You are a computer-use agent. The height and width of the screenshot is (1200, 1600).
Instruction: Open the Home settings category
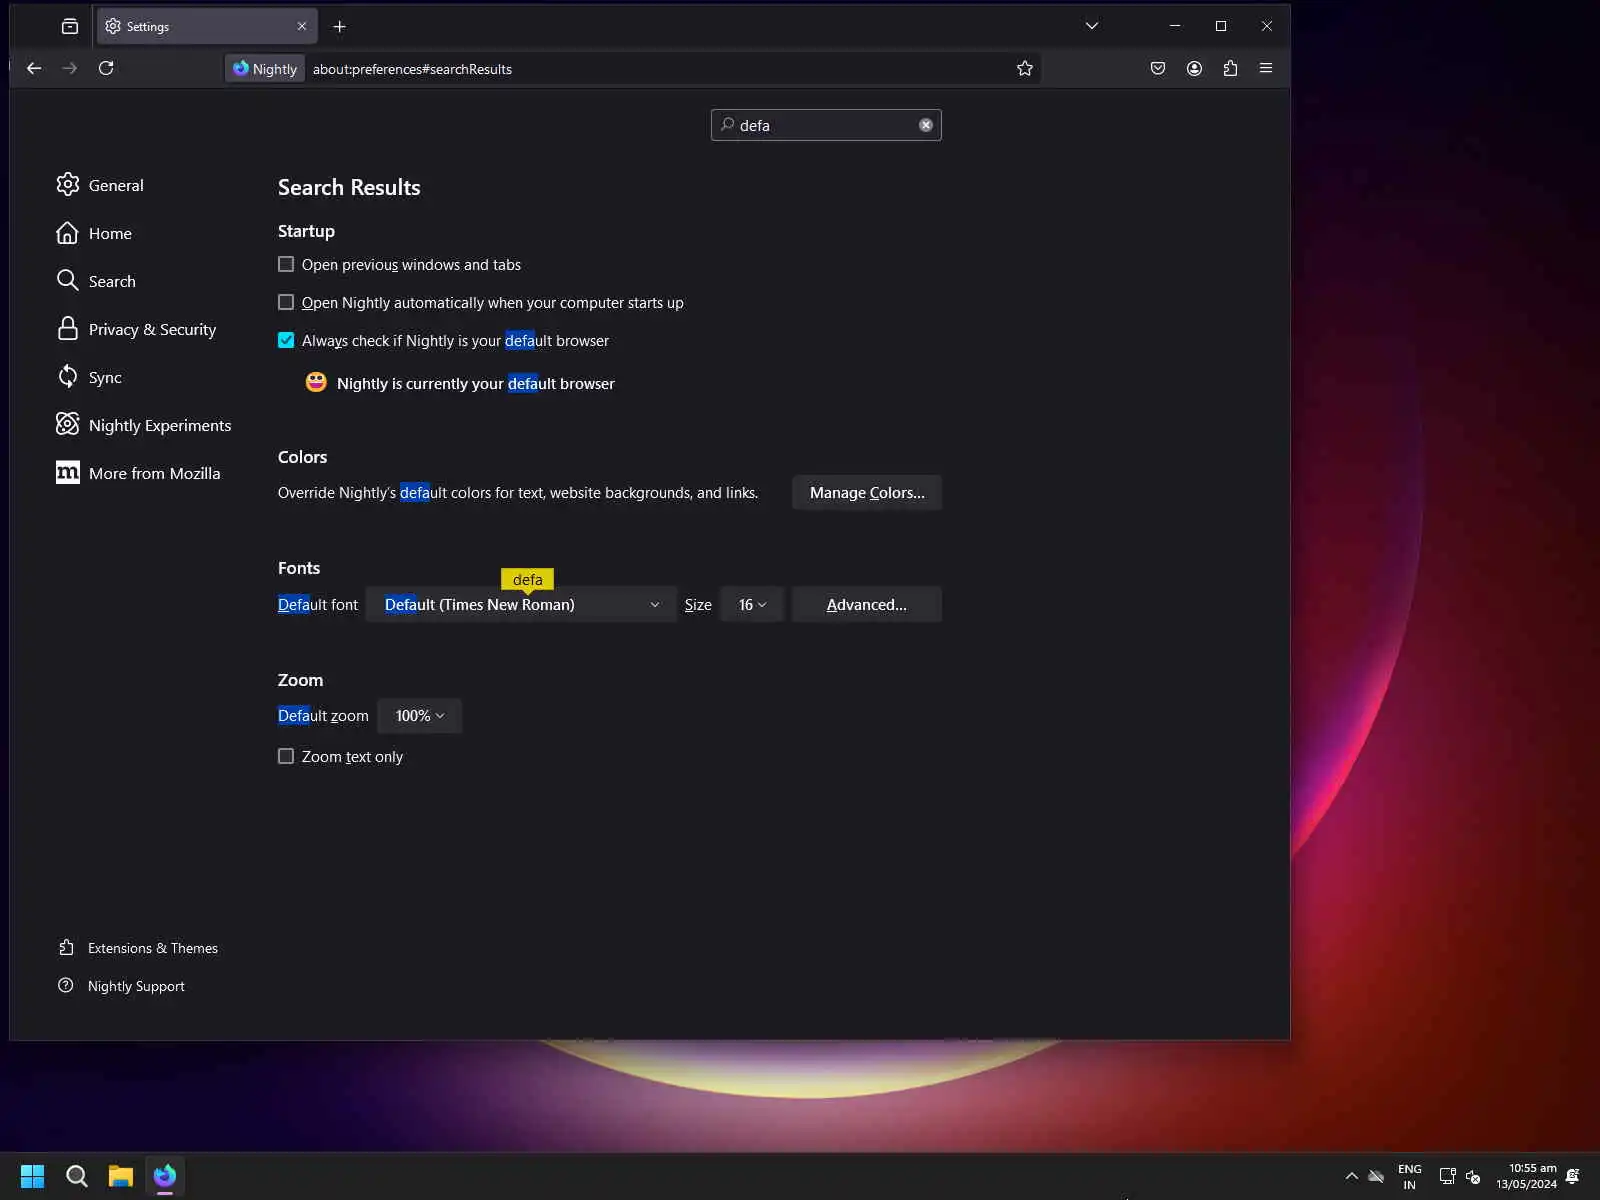pyautogui.click(x=94, y=233)
